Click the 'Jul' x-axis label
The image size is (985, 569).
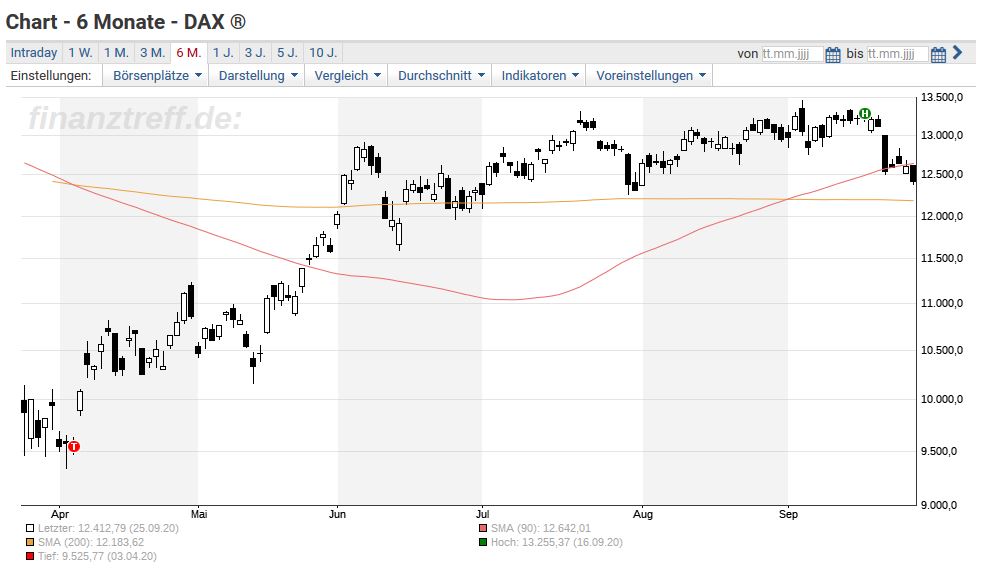[482, 514]
